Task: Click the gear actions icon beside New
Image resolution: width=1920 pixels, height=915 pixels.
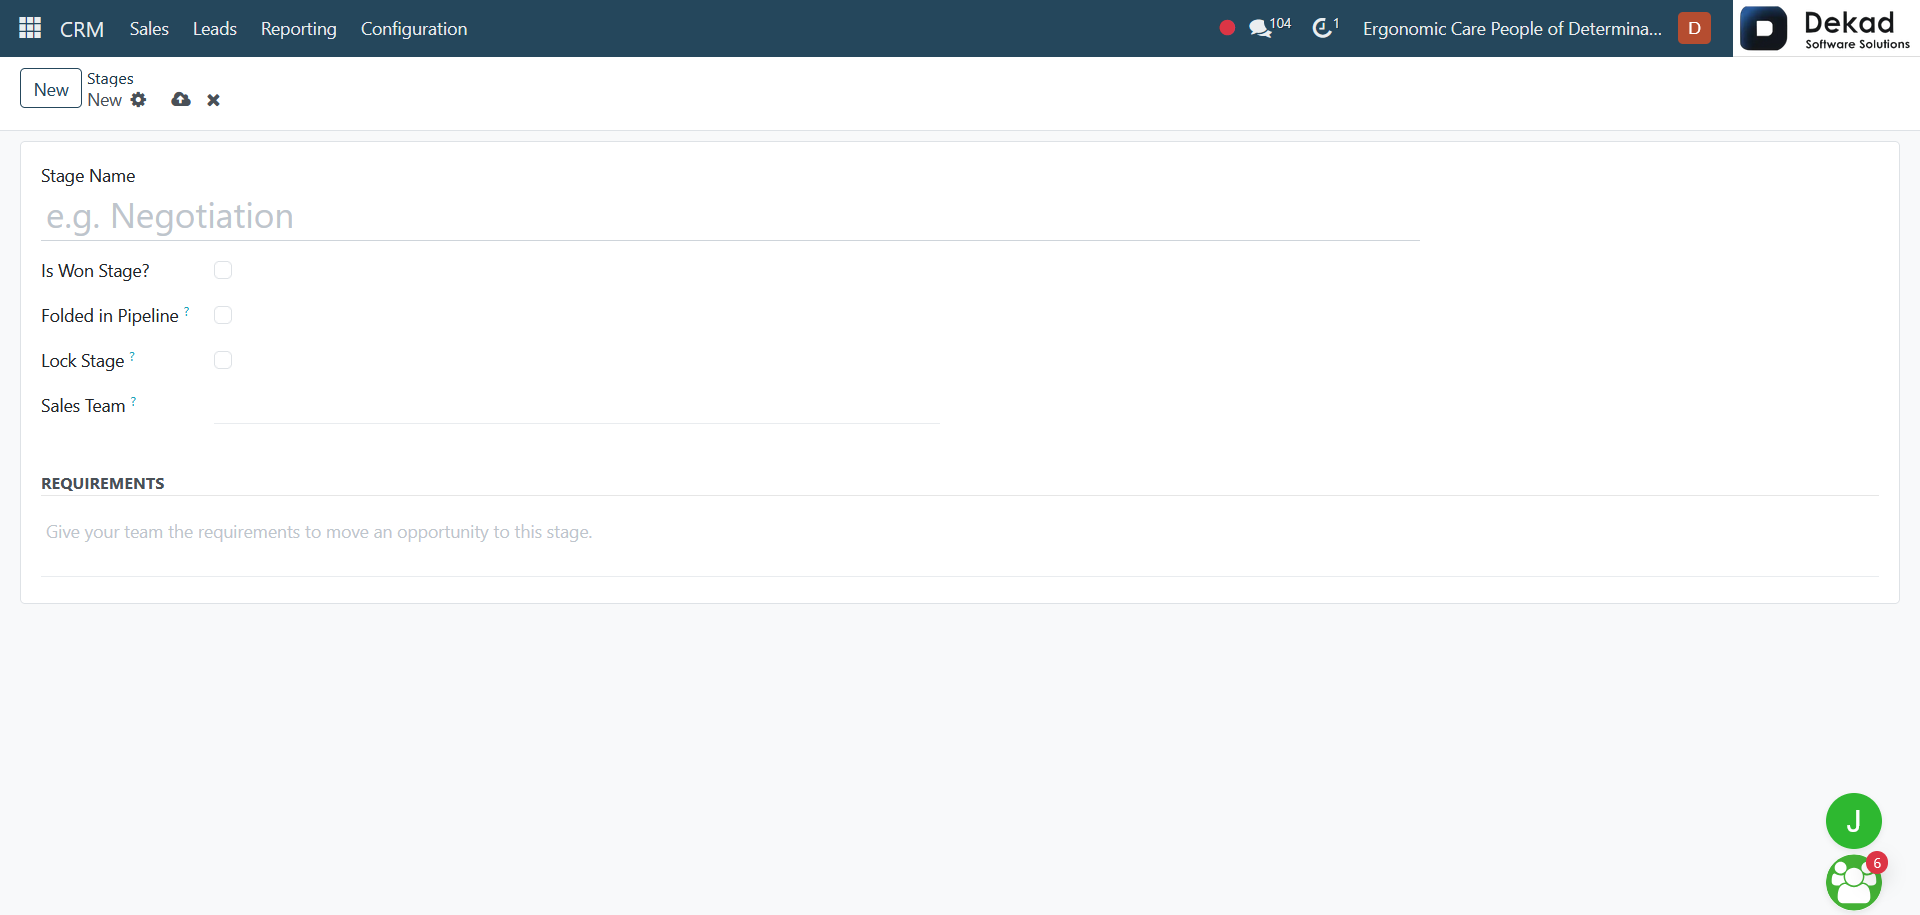Action: pyautogui.click(x=139, y=100)
